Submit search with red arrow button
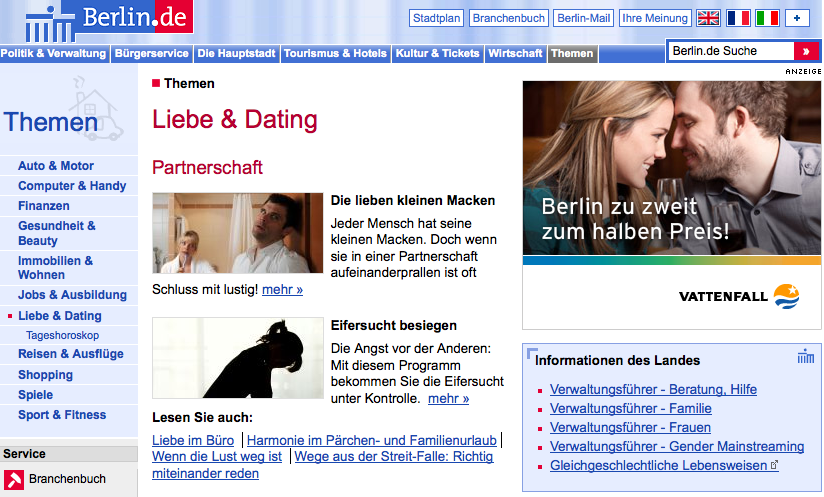The image size is (824, 497). click(806, 51)
